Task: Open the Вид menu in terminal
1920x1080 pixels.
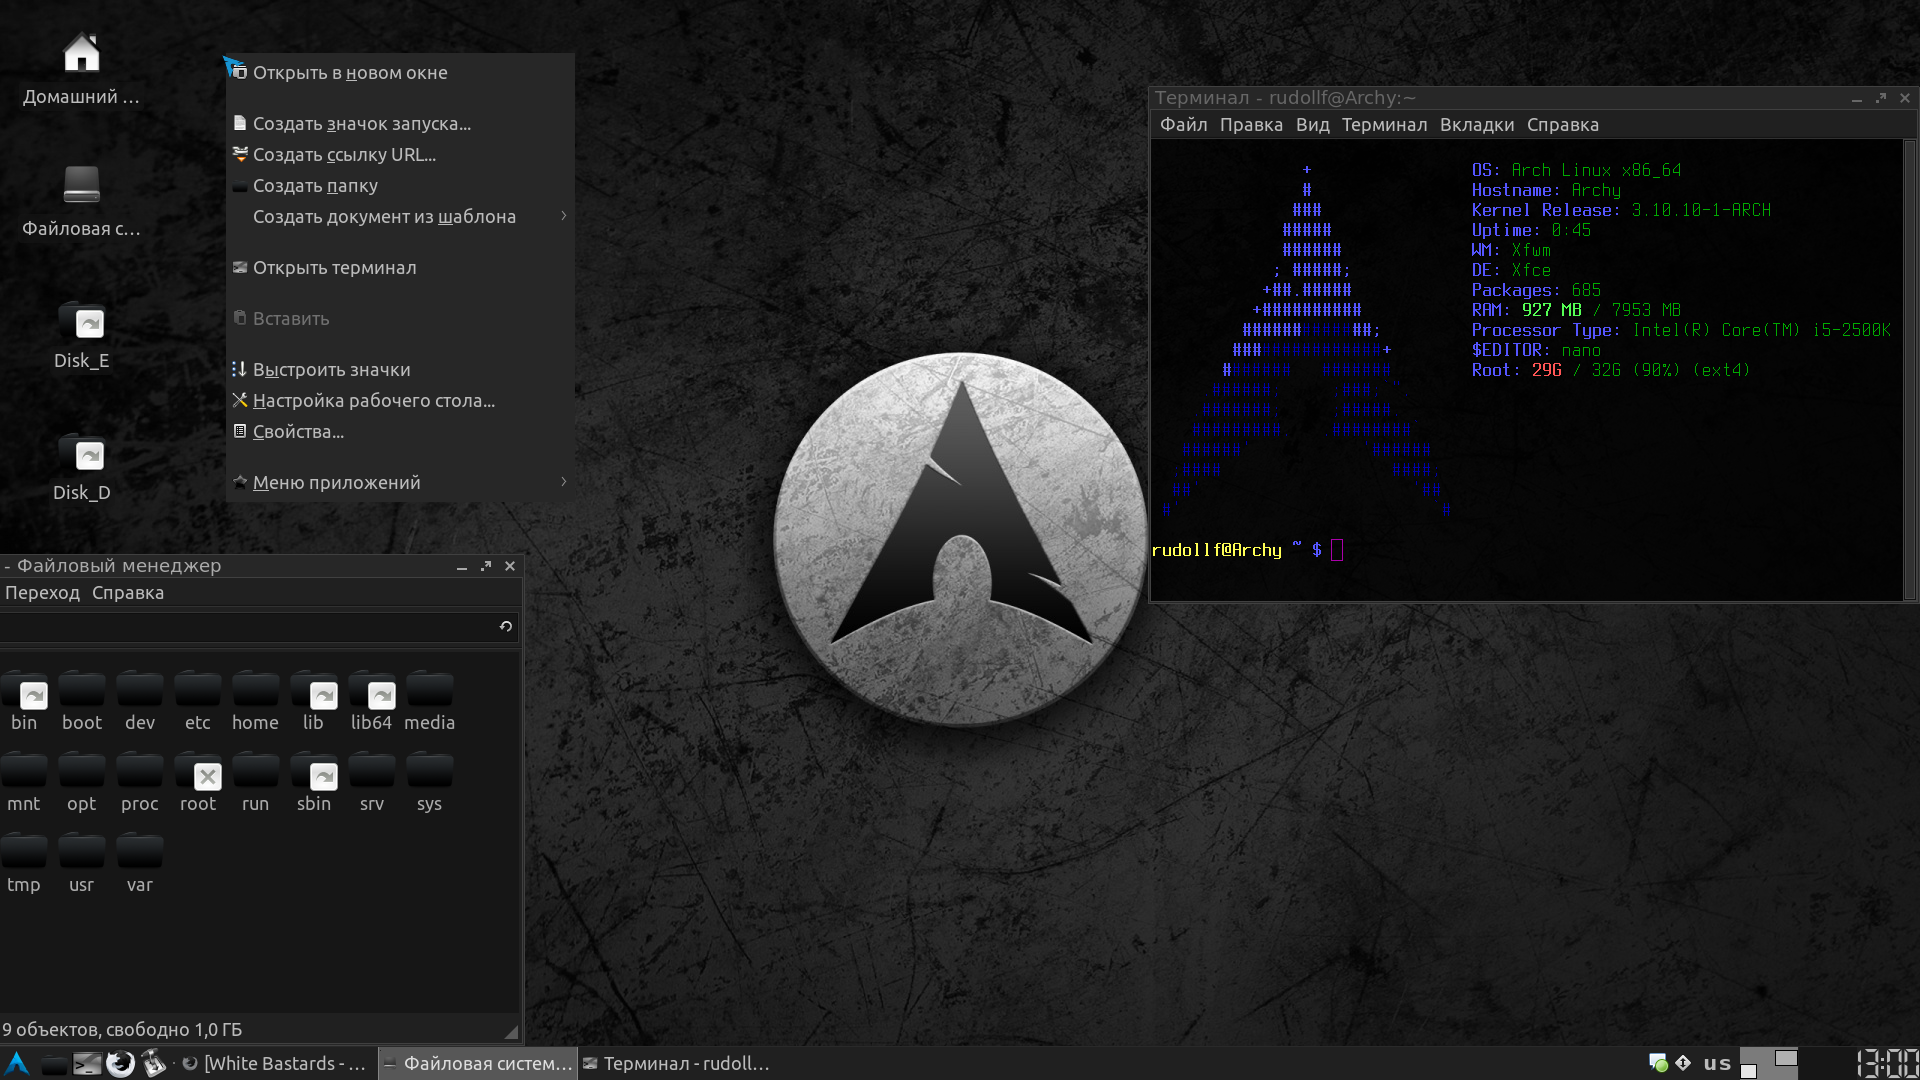Action: point(1312,125)
